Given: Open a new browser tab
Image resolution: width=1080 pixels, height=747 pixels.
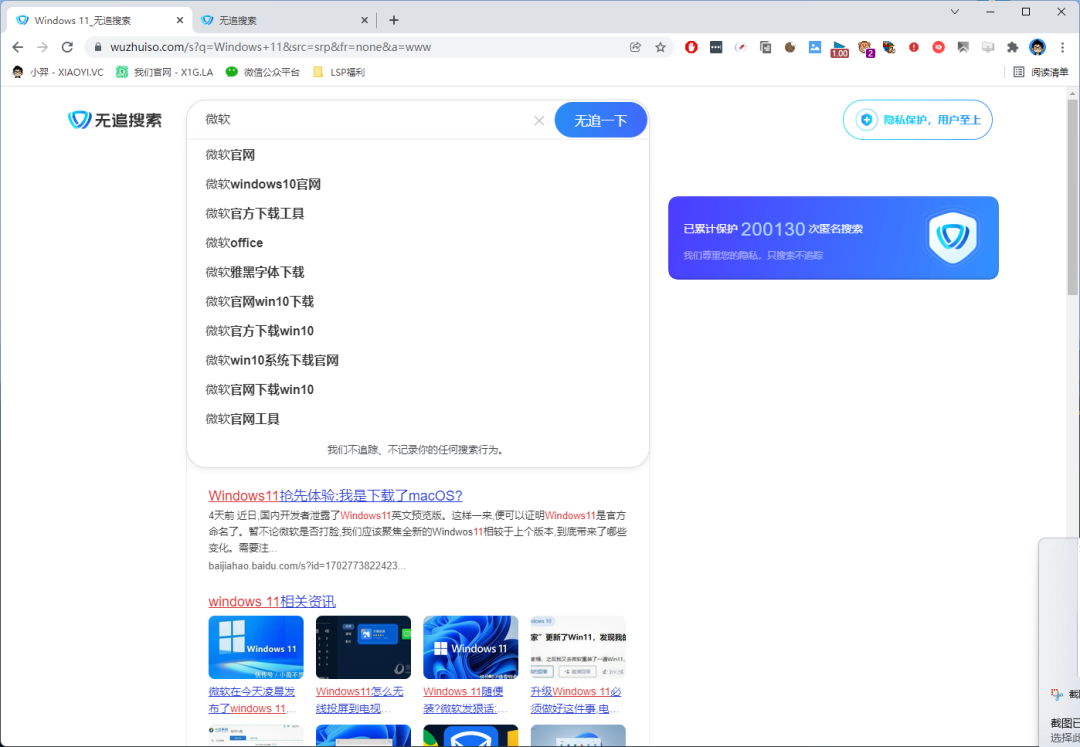Looking at the screenshot, I should 393,20.
